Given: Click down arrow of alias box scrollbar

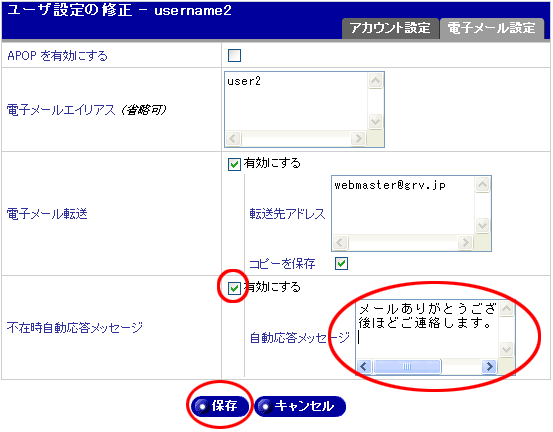Looking at the screenshot, I should tap(375, 122).
